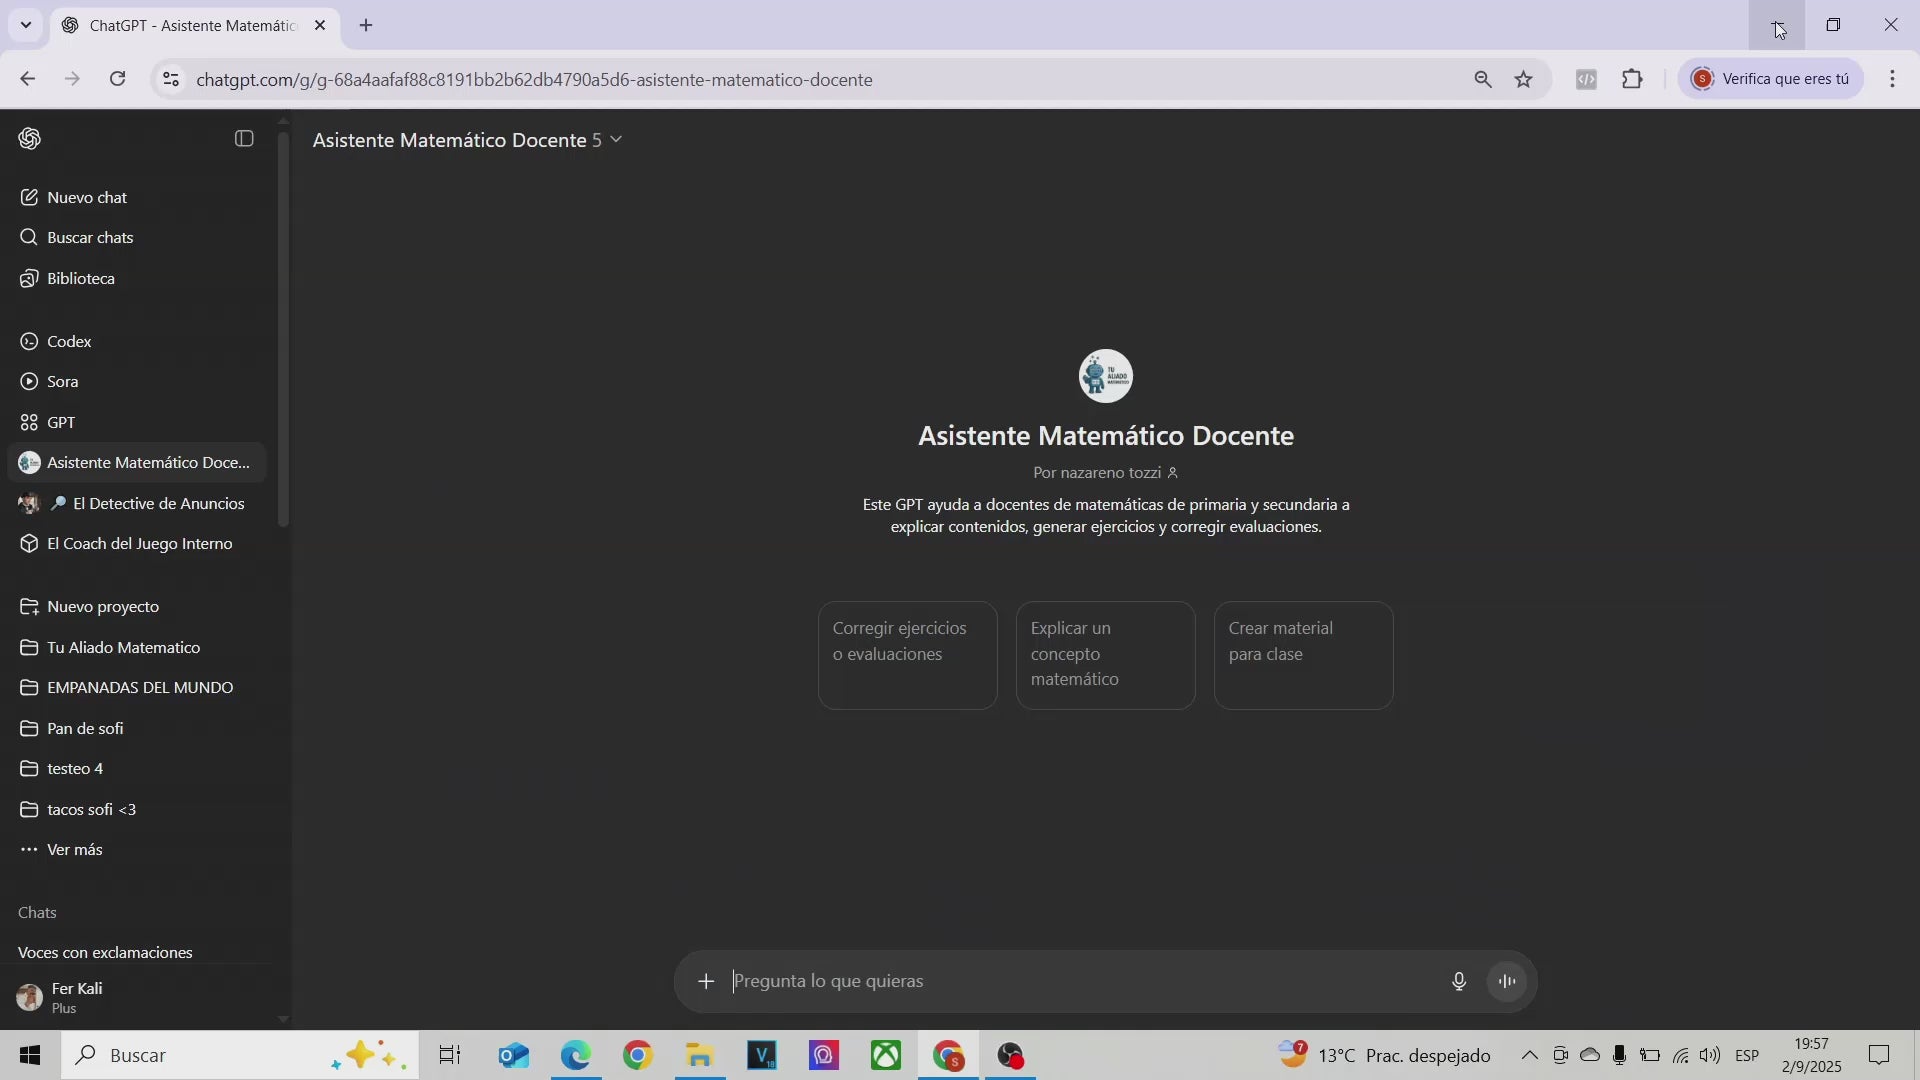Click the taskbar Buscar search box
The image size is (1920, 1080).
pos(240,1056)
